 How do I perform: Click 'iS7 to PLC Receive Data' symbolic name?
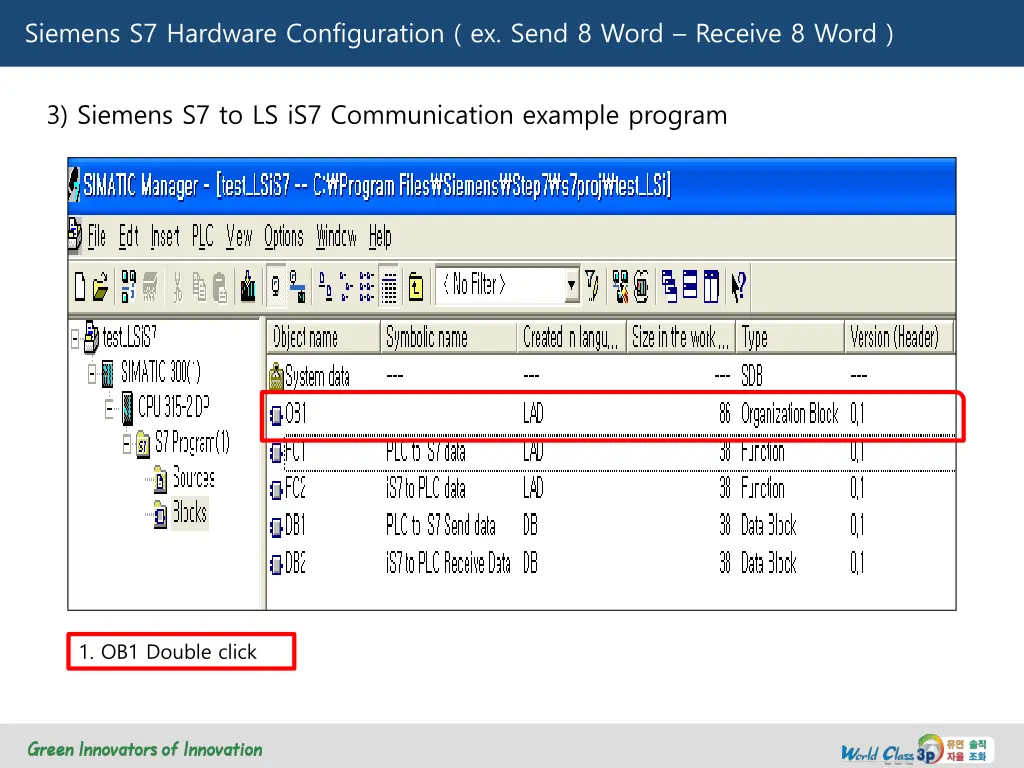click(448, 563)
